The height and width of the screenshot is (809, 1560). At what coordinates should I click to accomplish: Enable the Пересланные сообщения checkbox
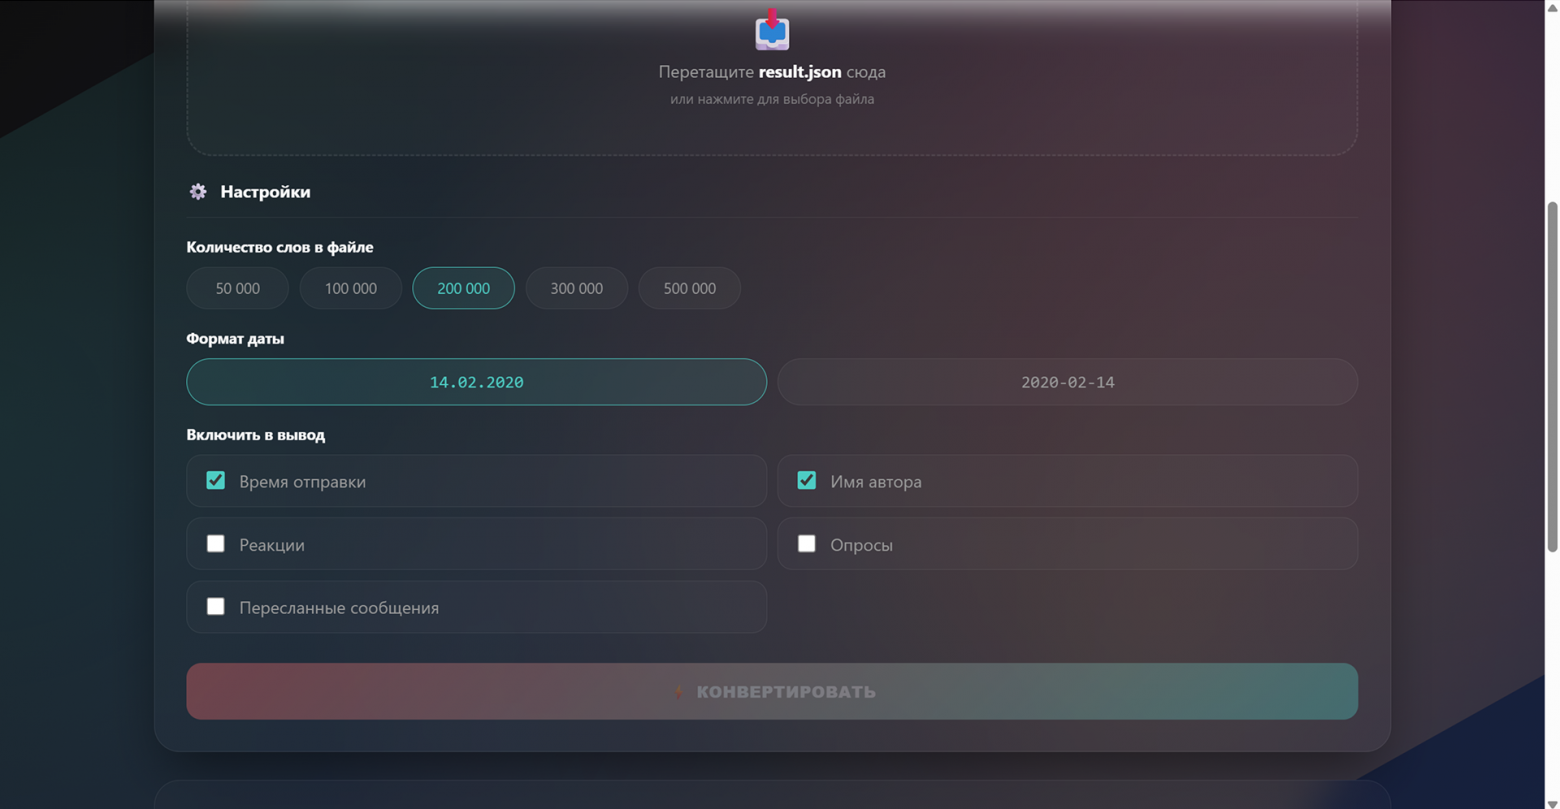(x=215, y=606)
